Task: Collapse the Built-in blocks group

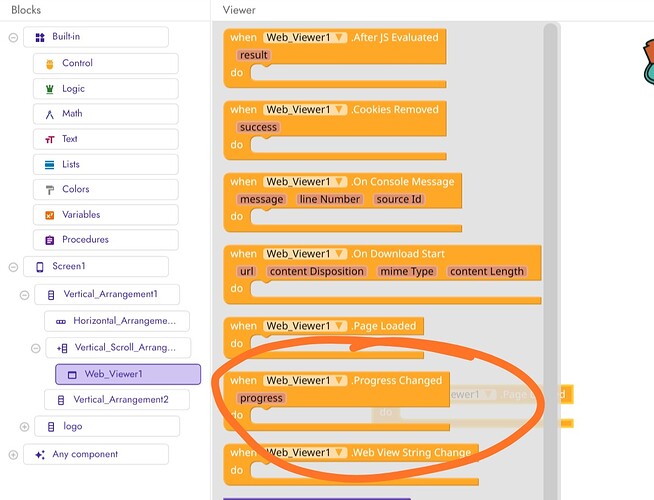Action: [x=13, y=38]
